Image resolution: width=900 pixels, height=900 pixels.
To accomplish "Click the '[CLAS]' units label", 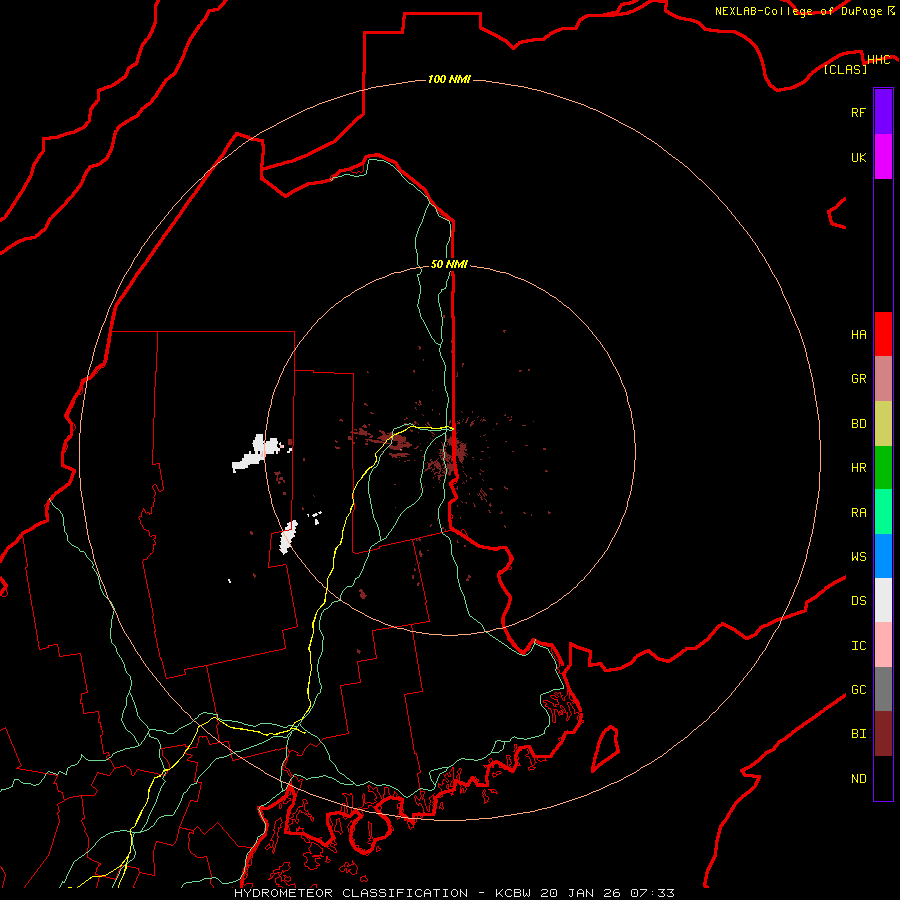I will tap(845, 70).
